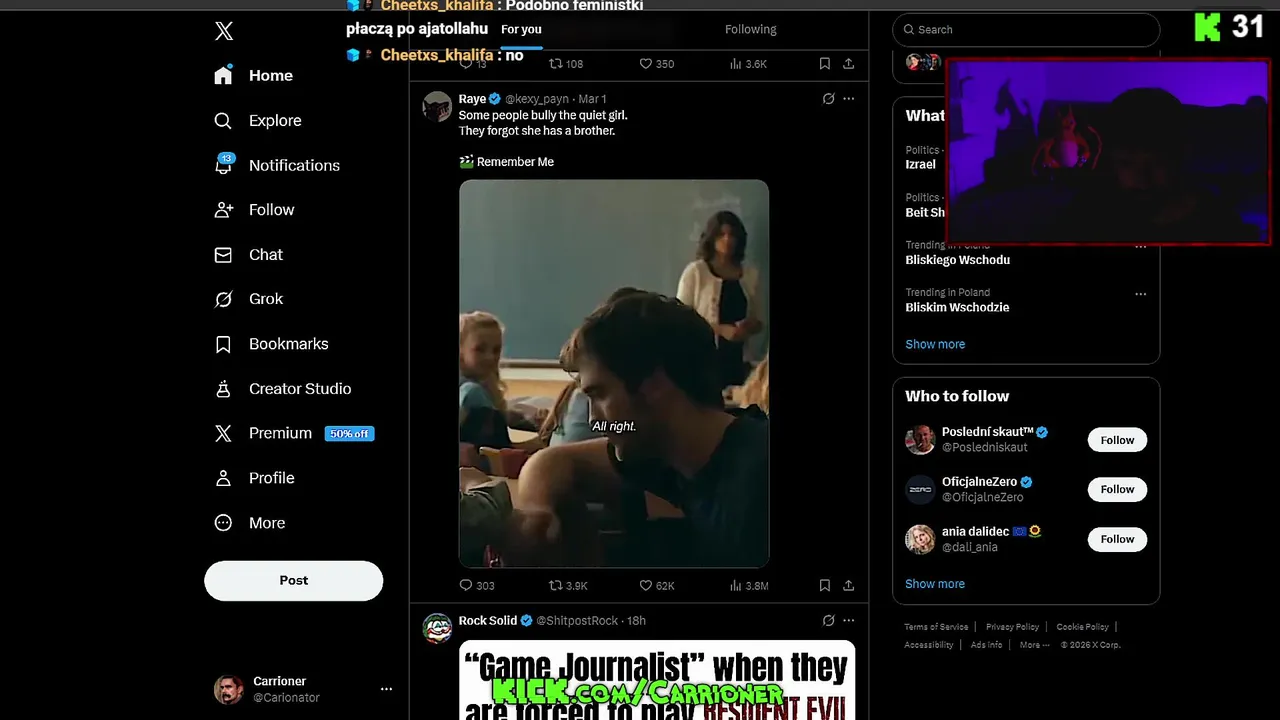Click Raye's profile avatar
The width and height of the screenshot is (1280, 720).
[437, 106]
